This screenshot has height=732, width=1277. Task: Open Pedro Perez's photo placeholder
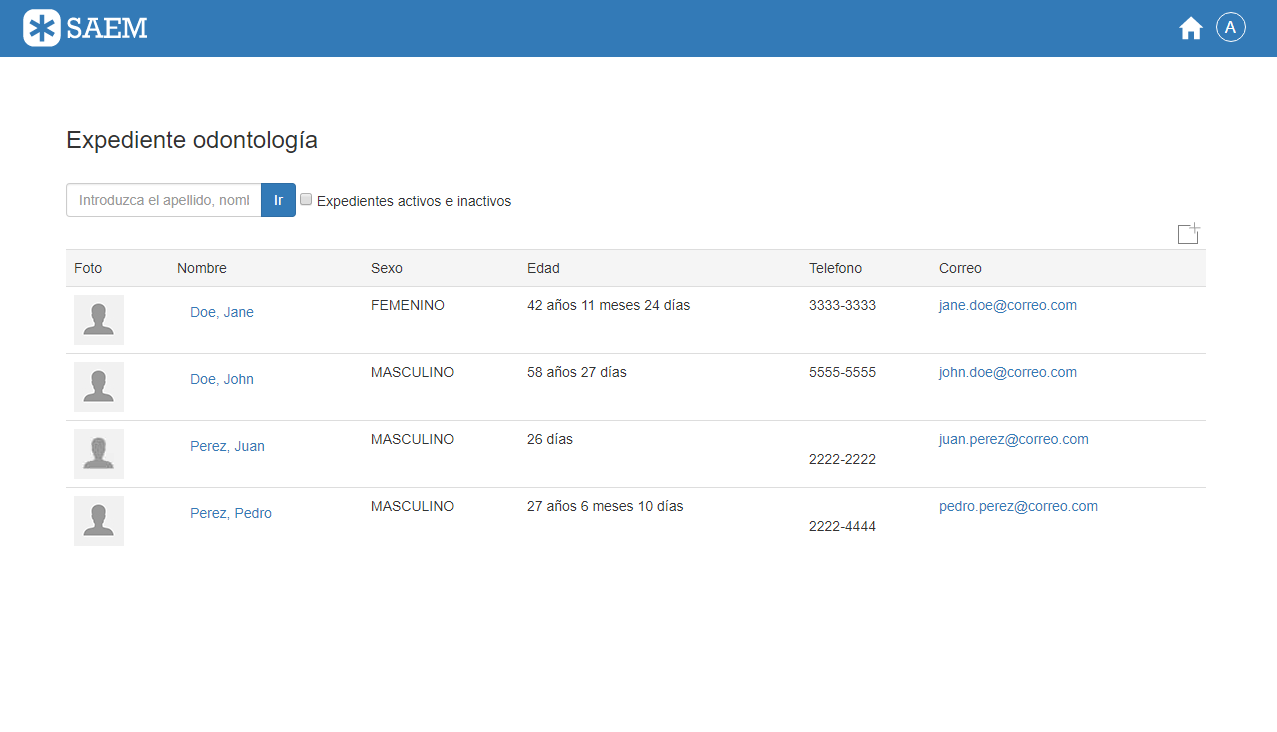[99, 521]
